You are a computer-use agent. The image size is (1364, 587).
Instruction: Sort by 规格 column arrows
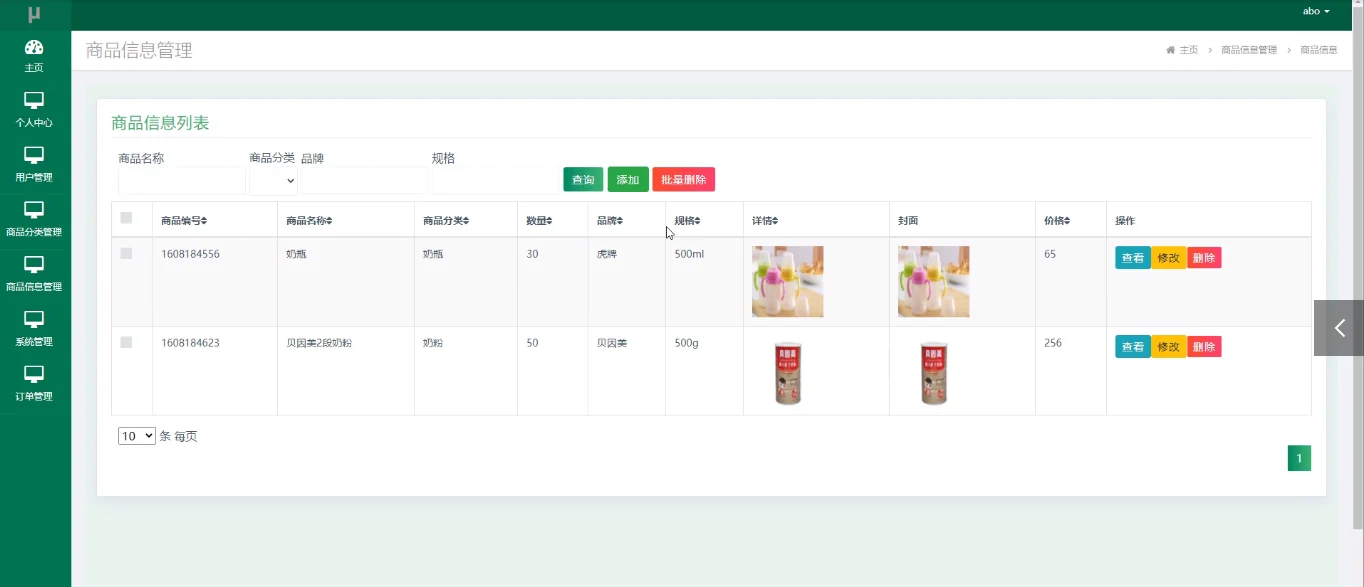pyautogui.click(x=697, y=221)
